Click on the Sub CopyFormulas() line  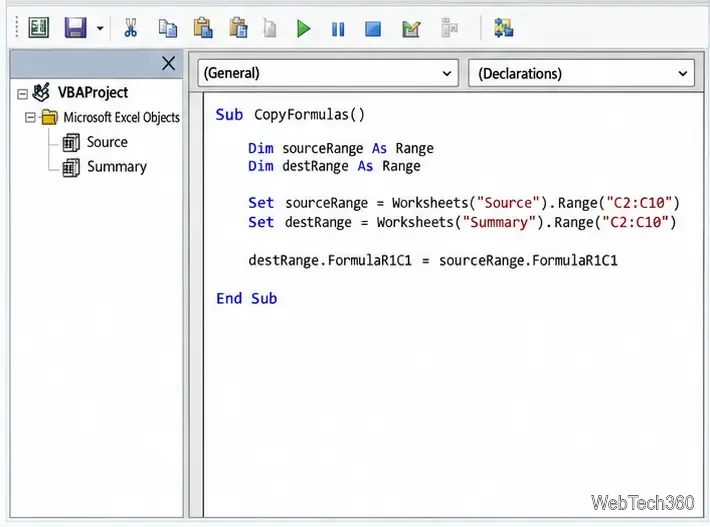point(290,115)
